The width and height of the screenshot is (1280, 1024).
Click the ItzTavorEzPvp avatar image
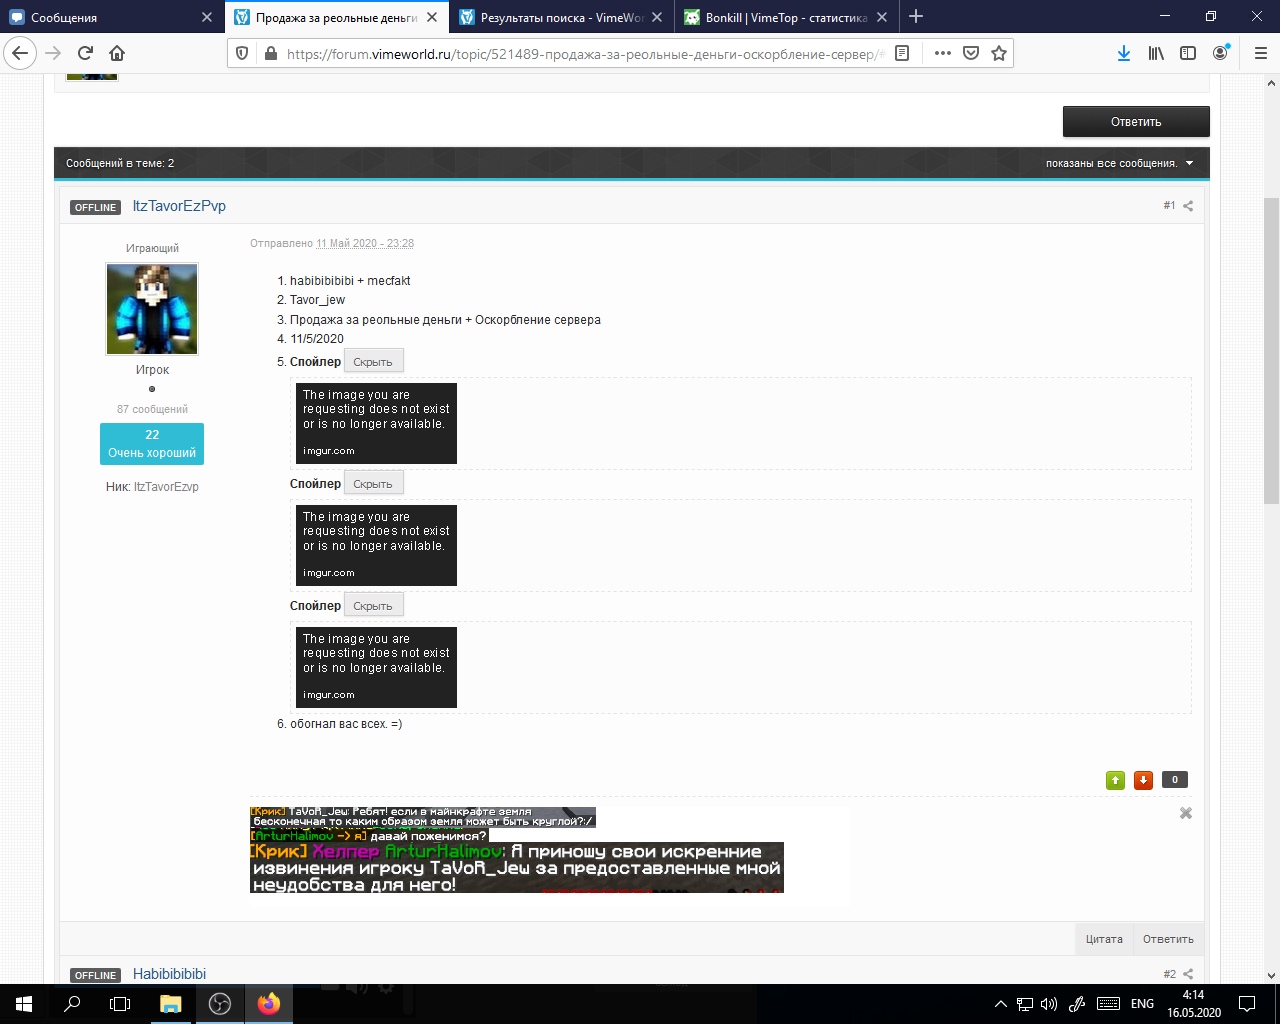pyautogui.click(x=152, y=309)
